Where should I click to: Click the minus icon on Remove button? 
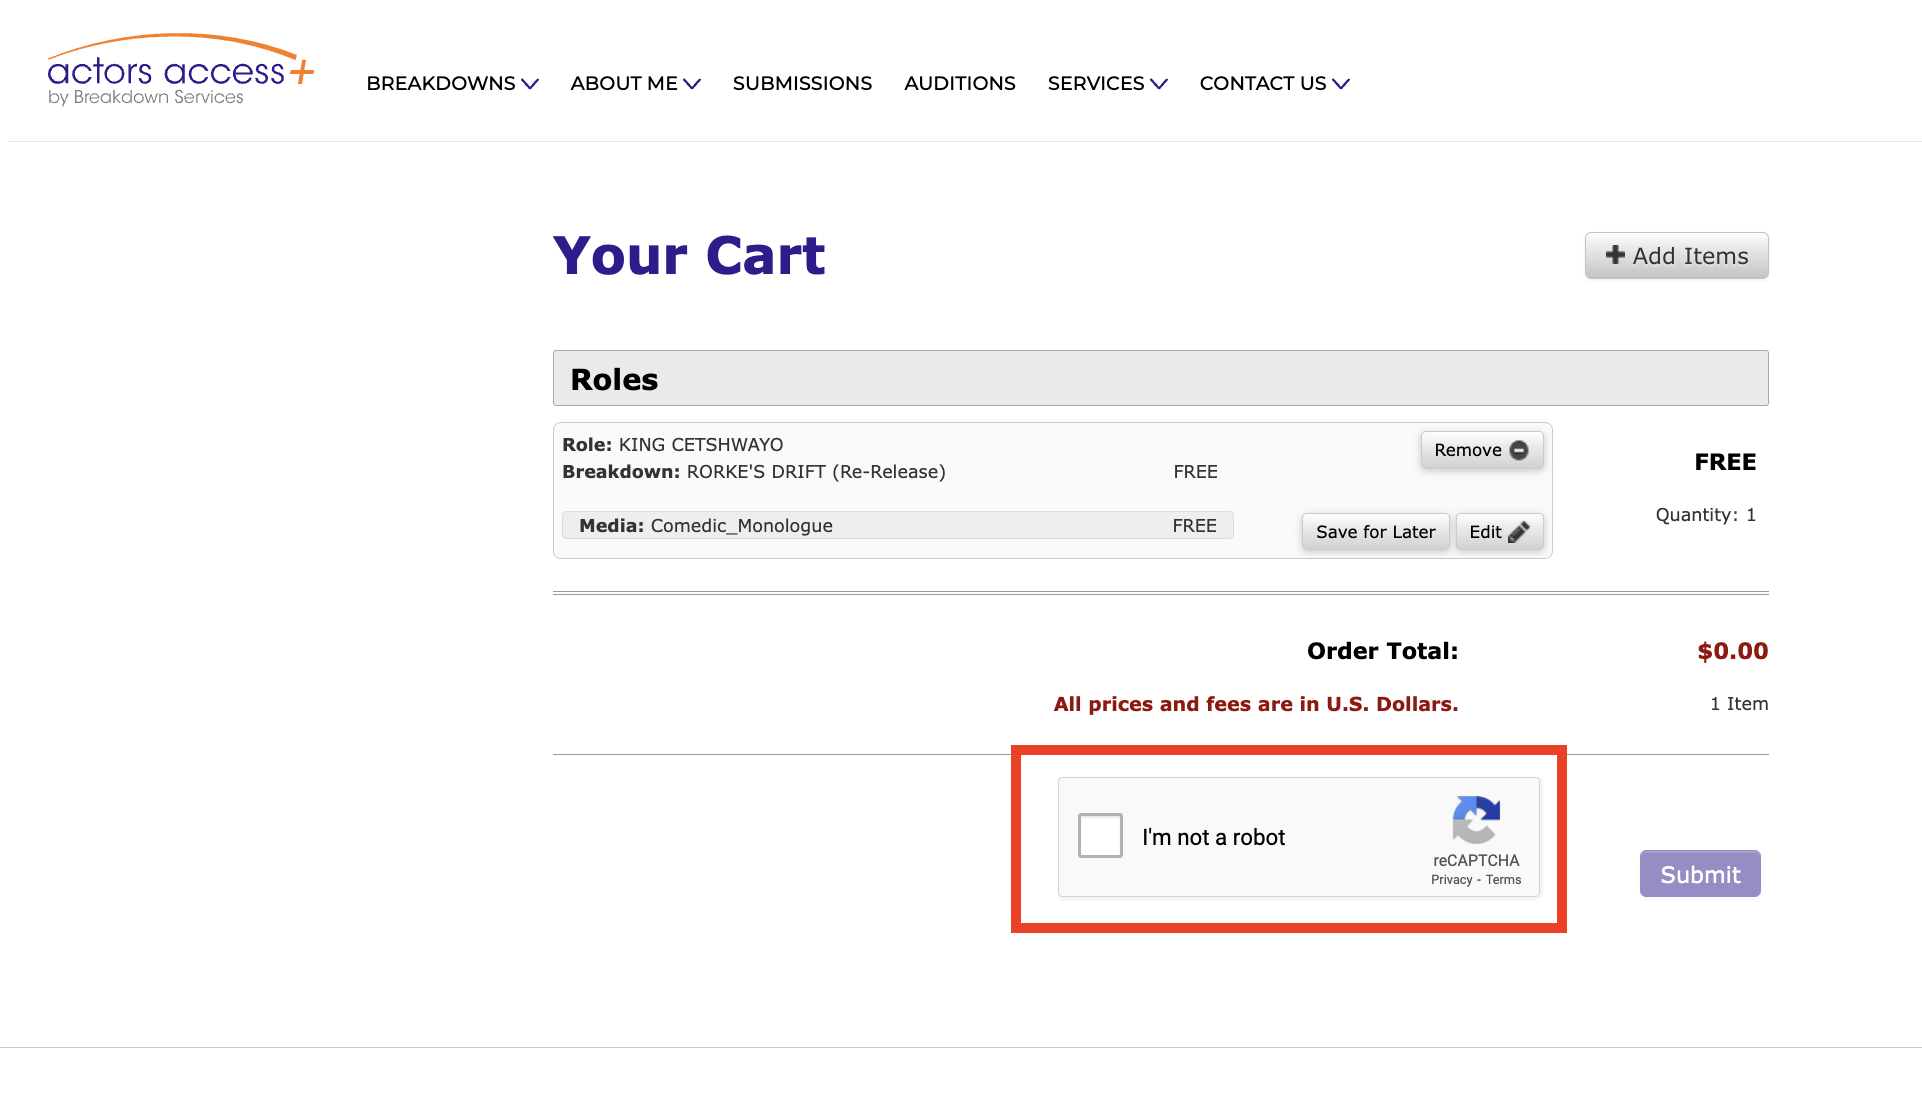[x=1518, y=450]
